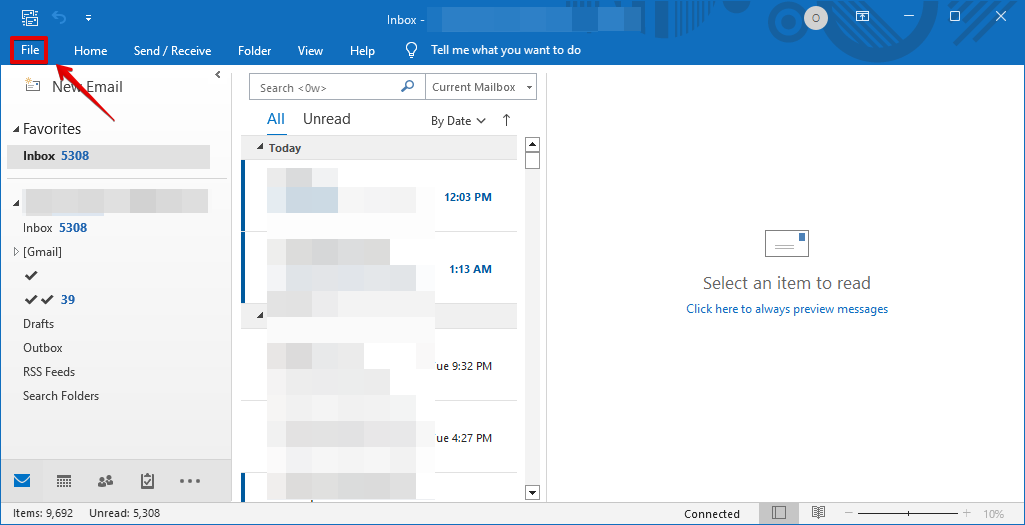Open Ribbon Display Options icon
The image size is (1025, 525).
(862, 16)
